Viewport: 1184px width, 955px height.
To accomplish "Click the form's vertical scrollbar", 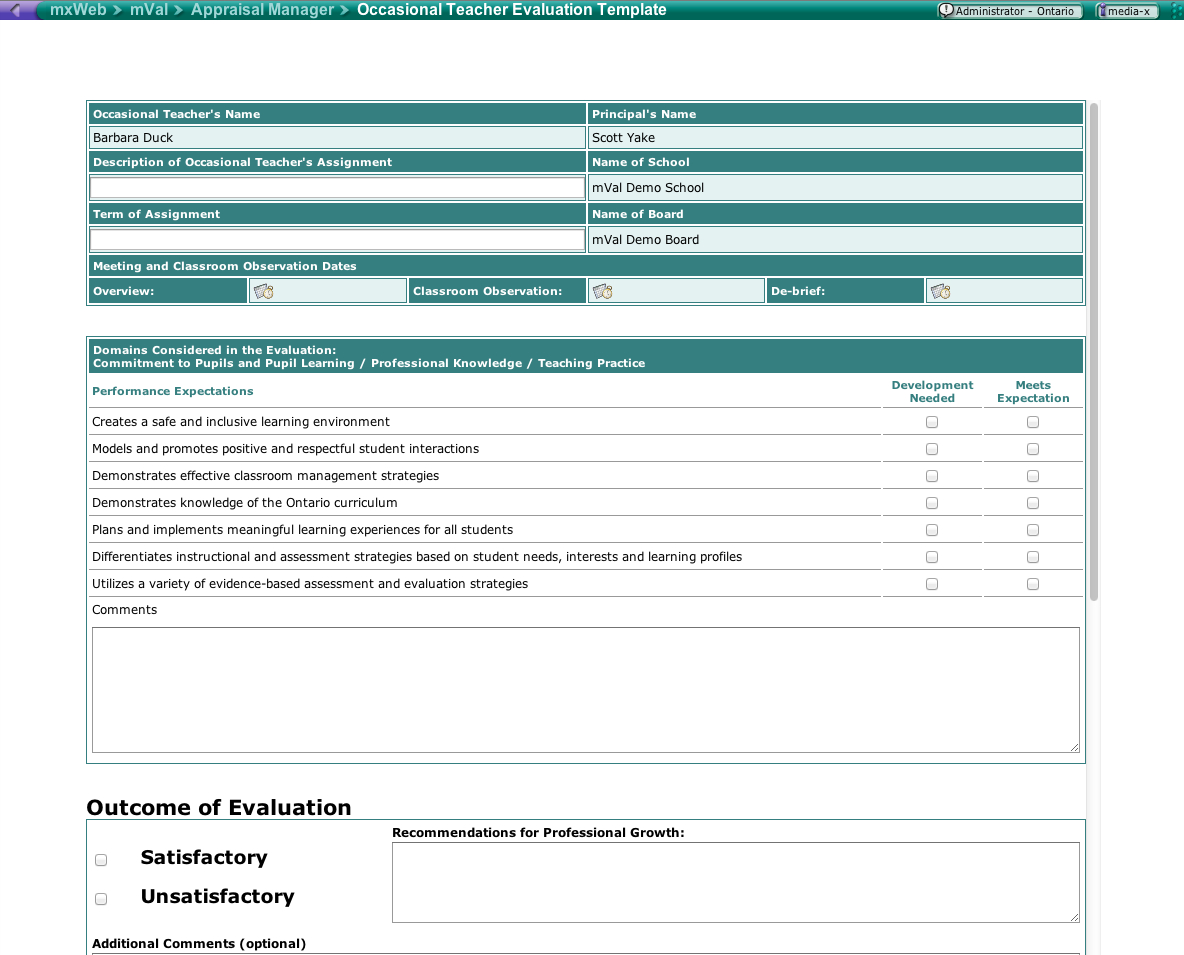I will (x=1093, y=352).
